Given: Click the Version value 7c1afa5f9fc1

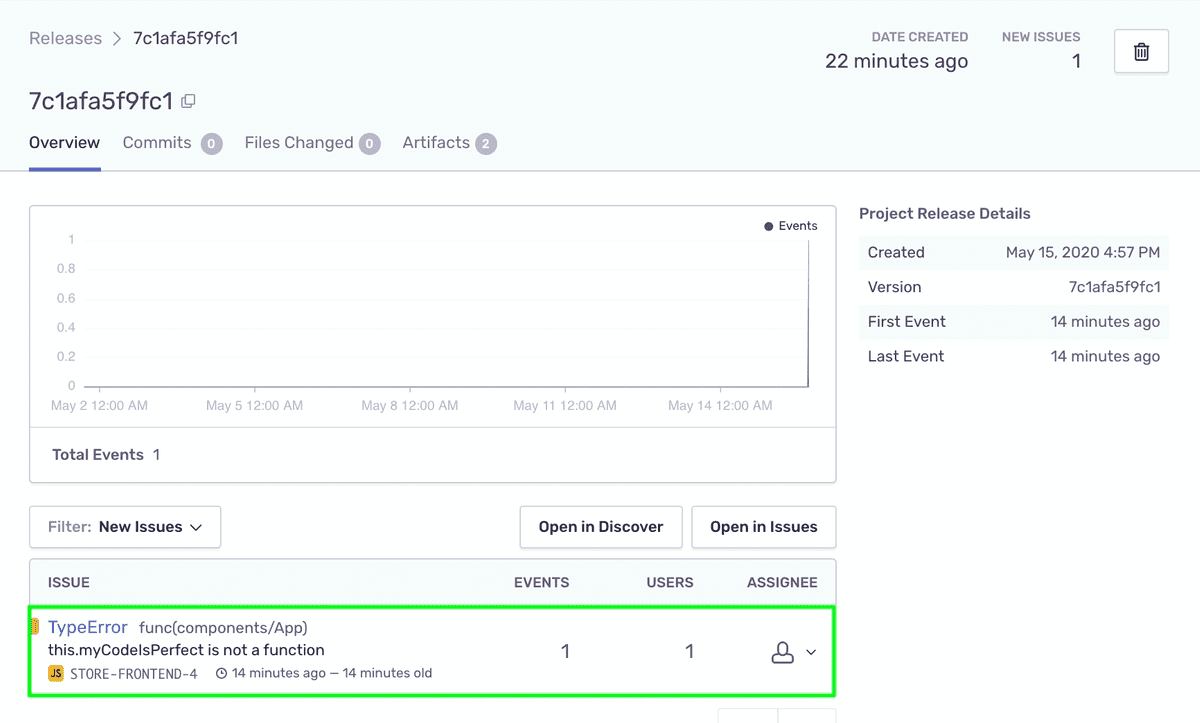Looking at the screenshot, I should click(1115, 287).
